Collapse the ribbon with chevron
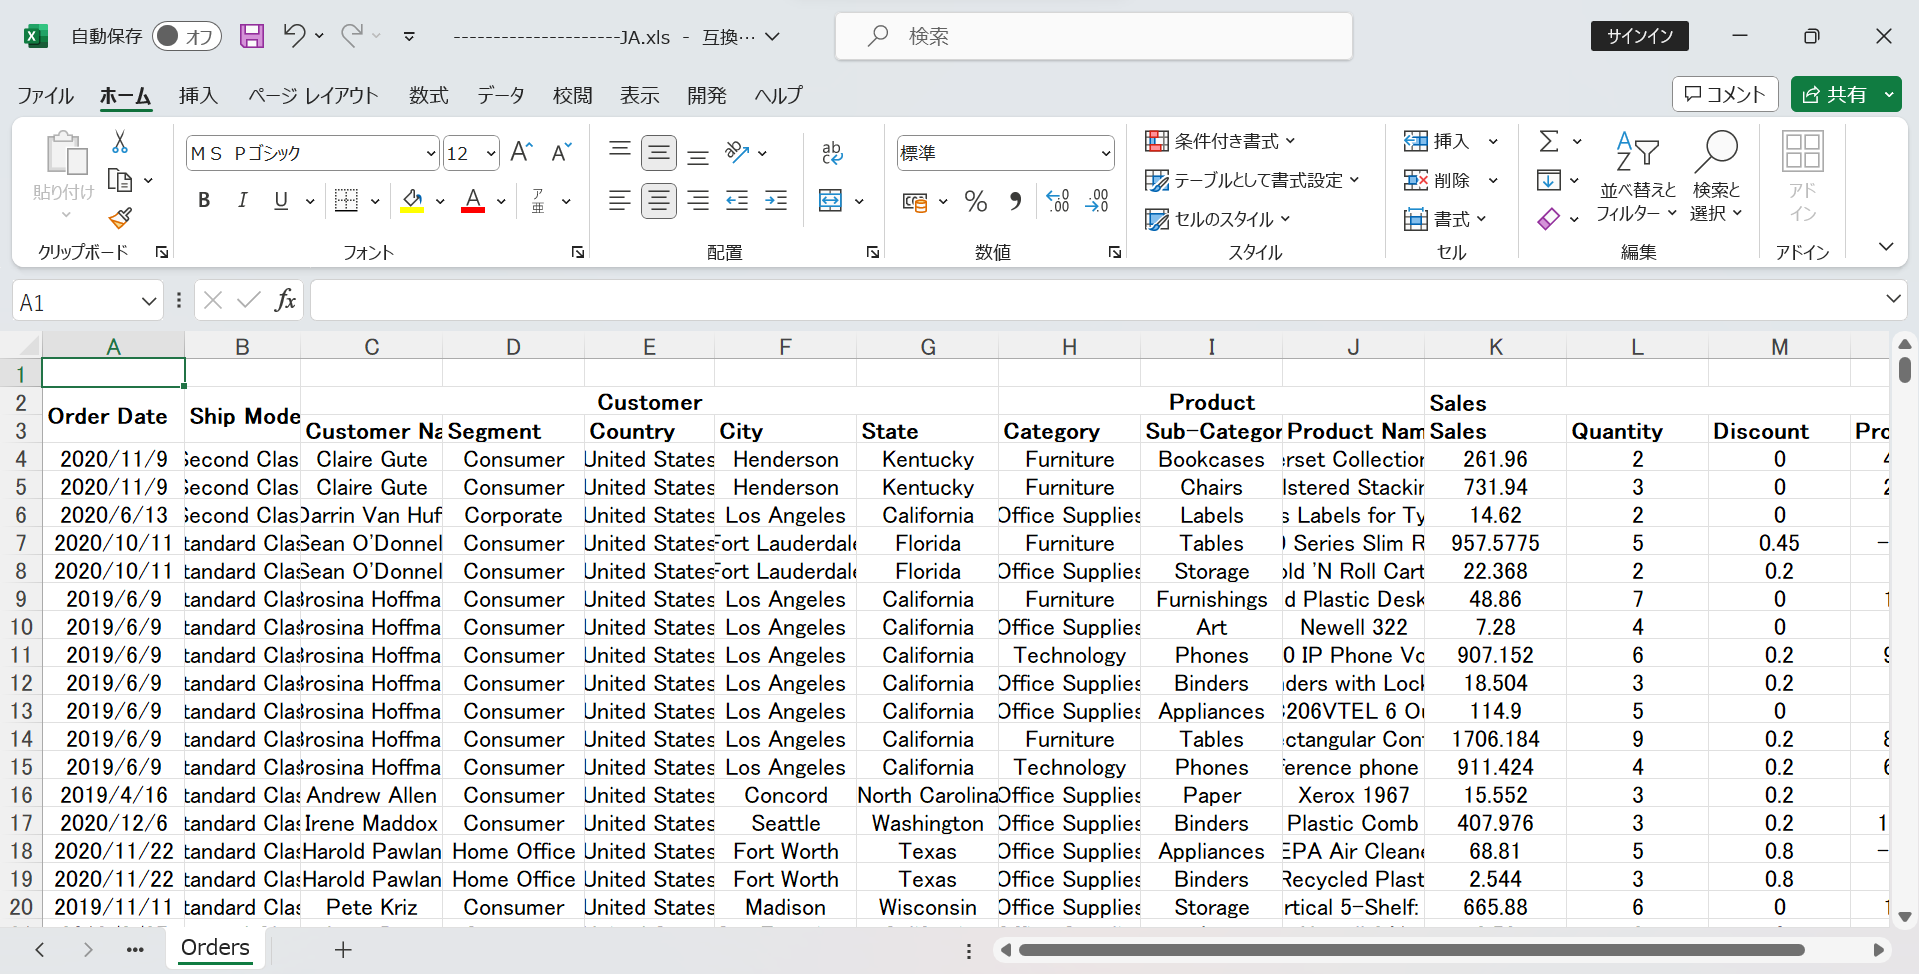1919x974 pixels. pyautogui.click(x=1886, y=247)
